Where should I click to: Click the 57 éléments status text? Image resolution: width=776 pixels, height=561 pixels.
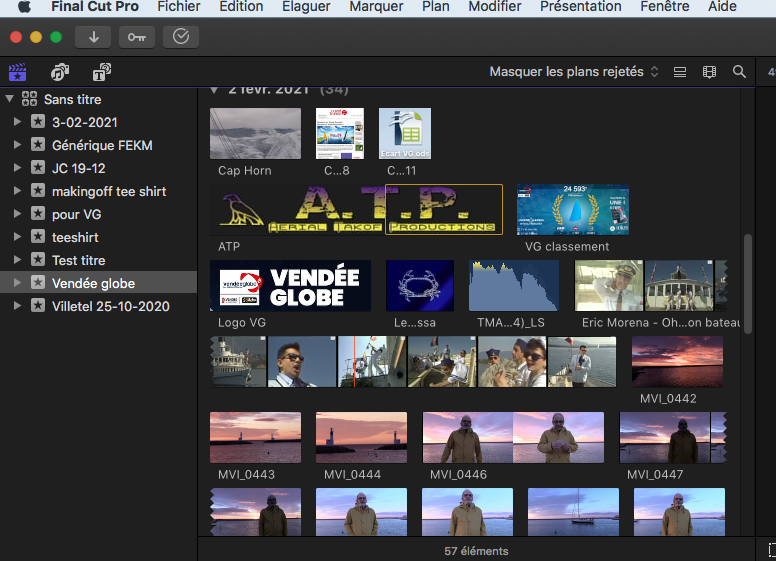point(476,551)
